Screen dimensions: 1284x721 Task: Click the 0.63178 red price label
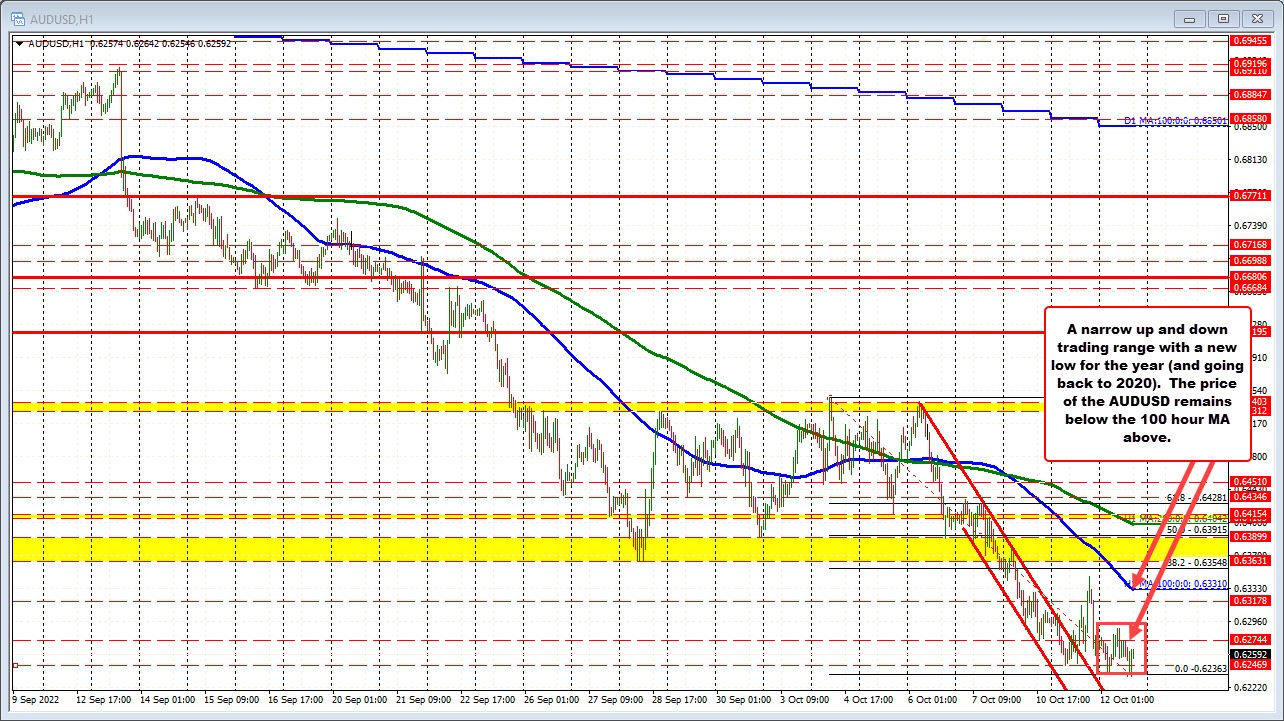(x=1248, y=600)
